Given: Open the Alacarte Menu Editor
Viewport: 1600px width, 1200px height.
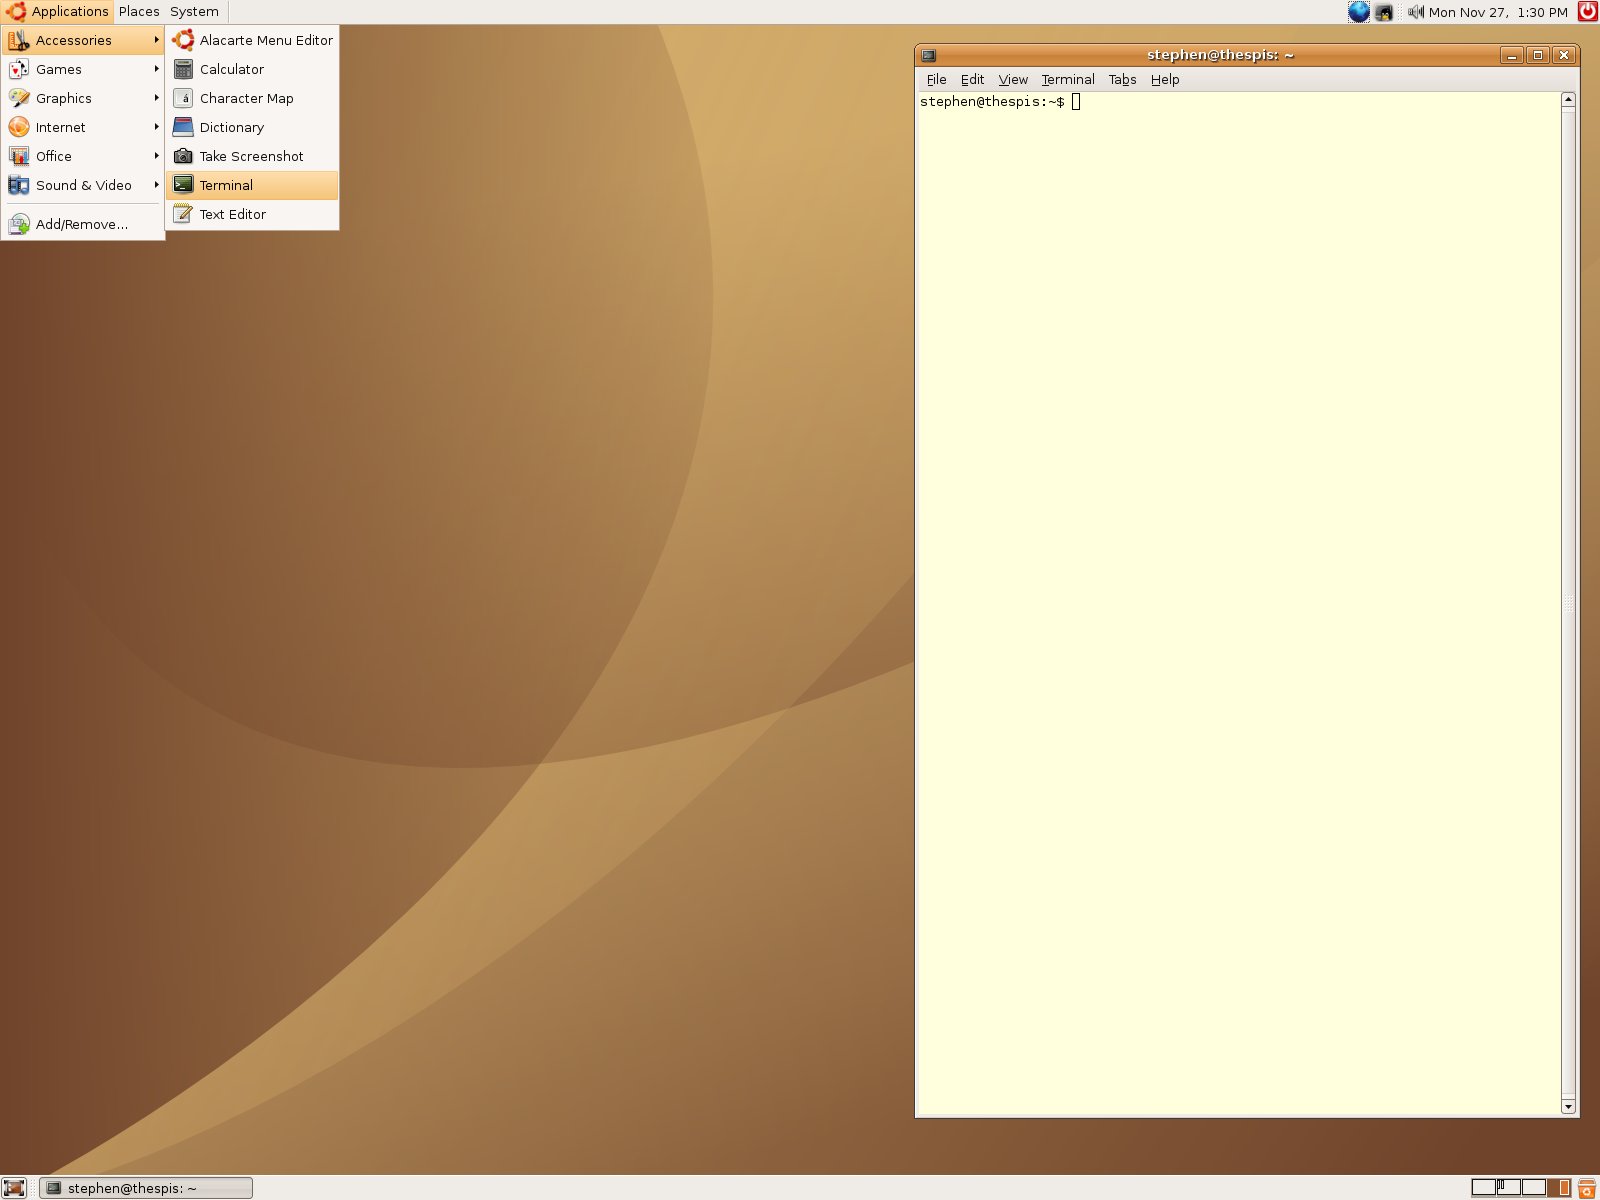Looking at the screenshot, I should pos(252,40).
